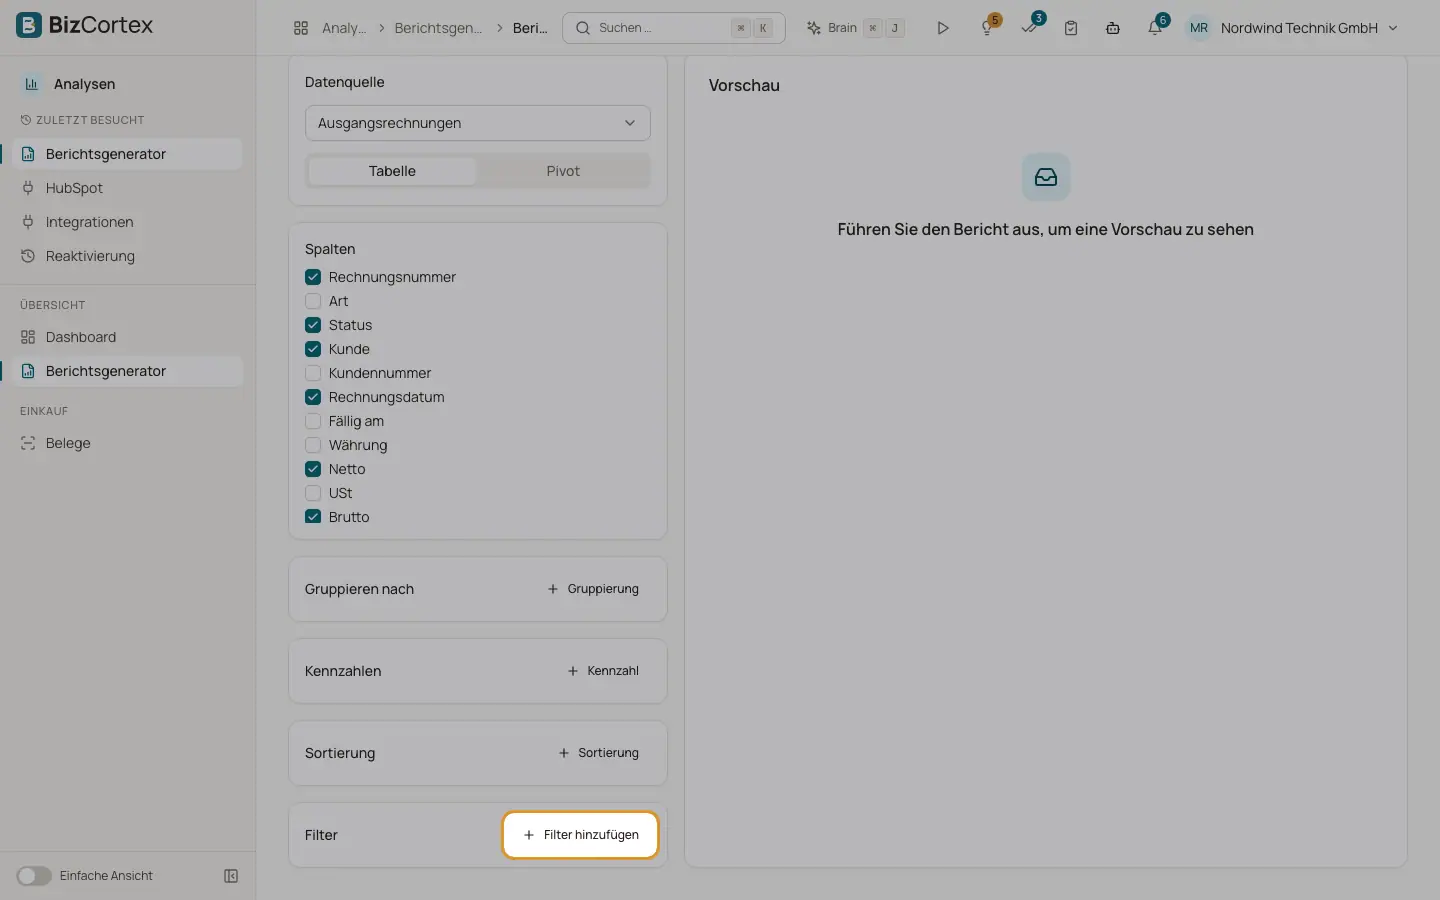Viewport: 1440px width, 900px height.
Task: Click the Analysen chart icon in sidebar
Action: point(32,84)
